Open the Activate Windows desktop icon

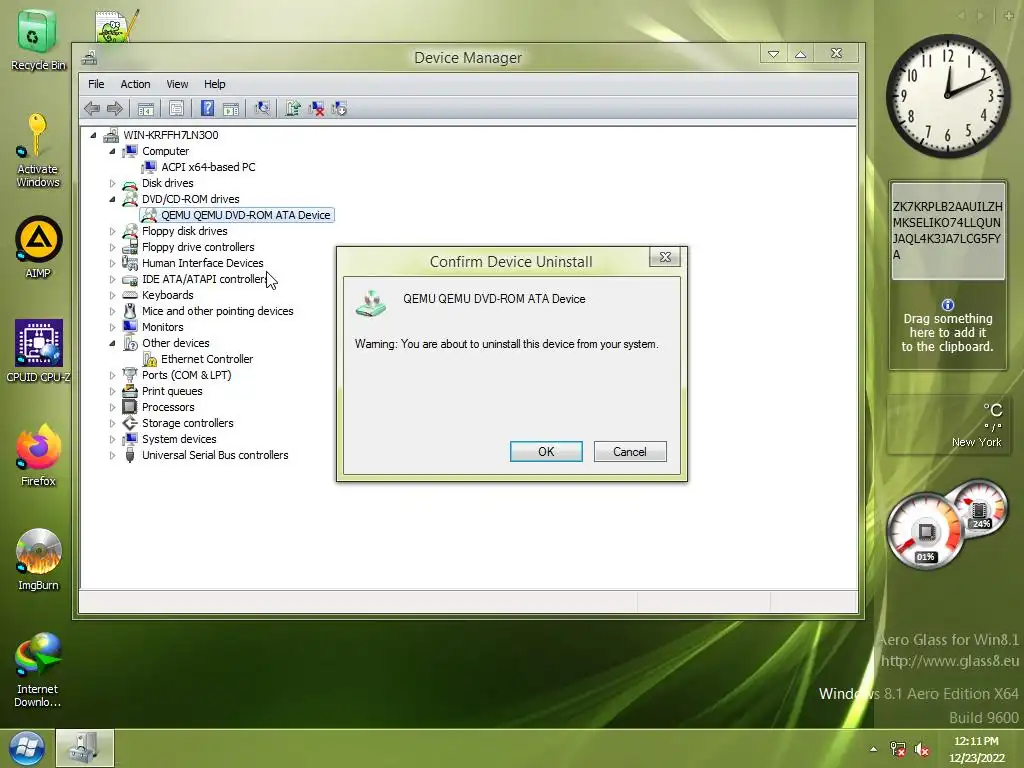point(38,150)
